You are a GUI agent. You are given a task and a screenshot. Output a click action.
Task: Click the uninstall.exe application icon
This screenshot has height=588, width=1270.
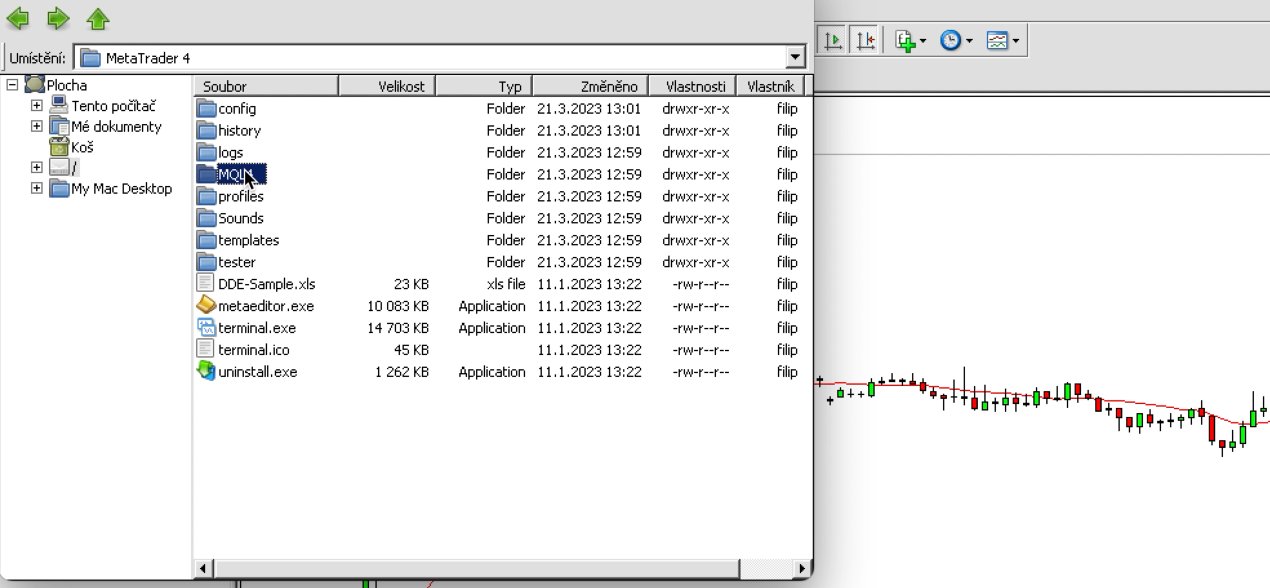point(206,371)
